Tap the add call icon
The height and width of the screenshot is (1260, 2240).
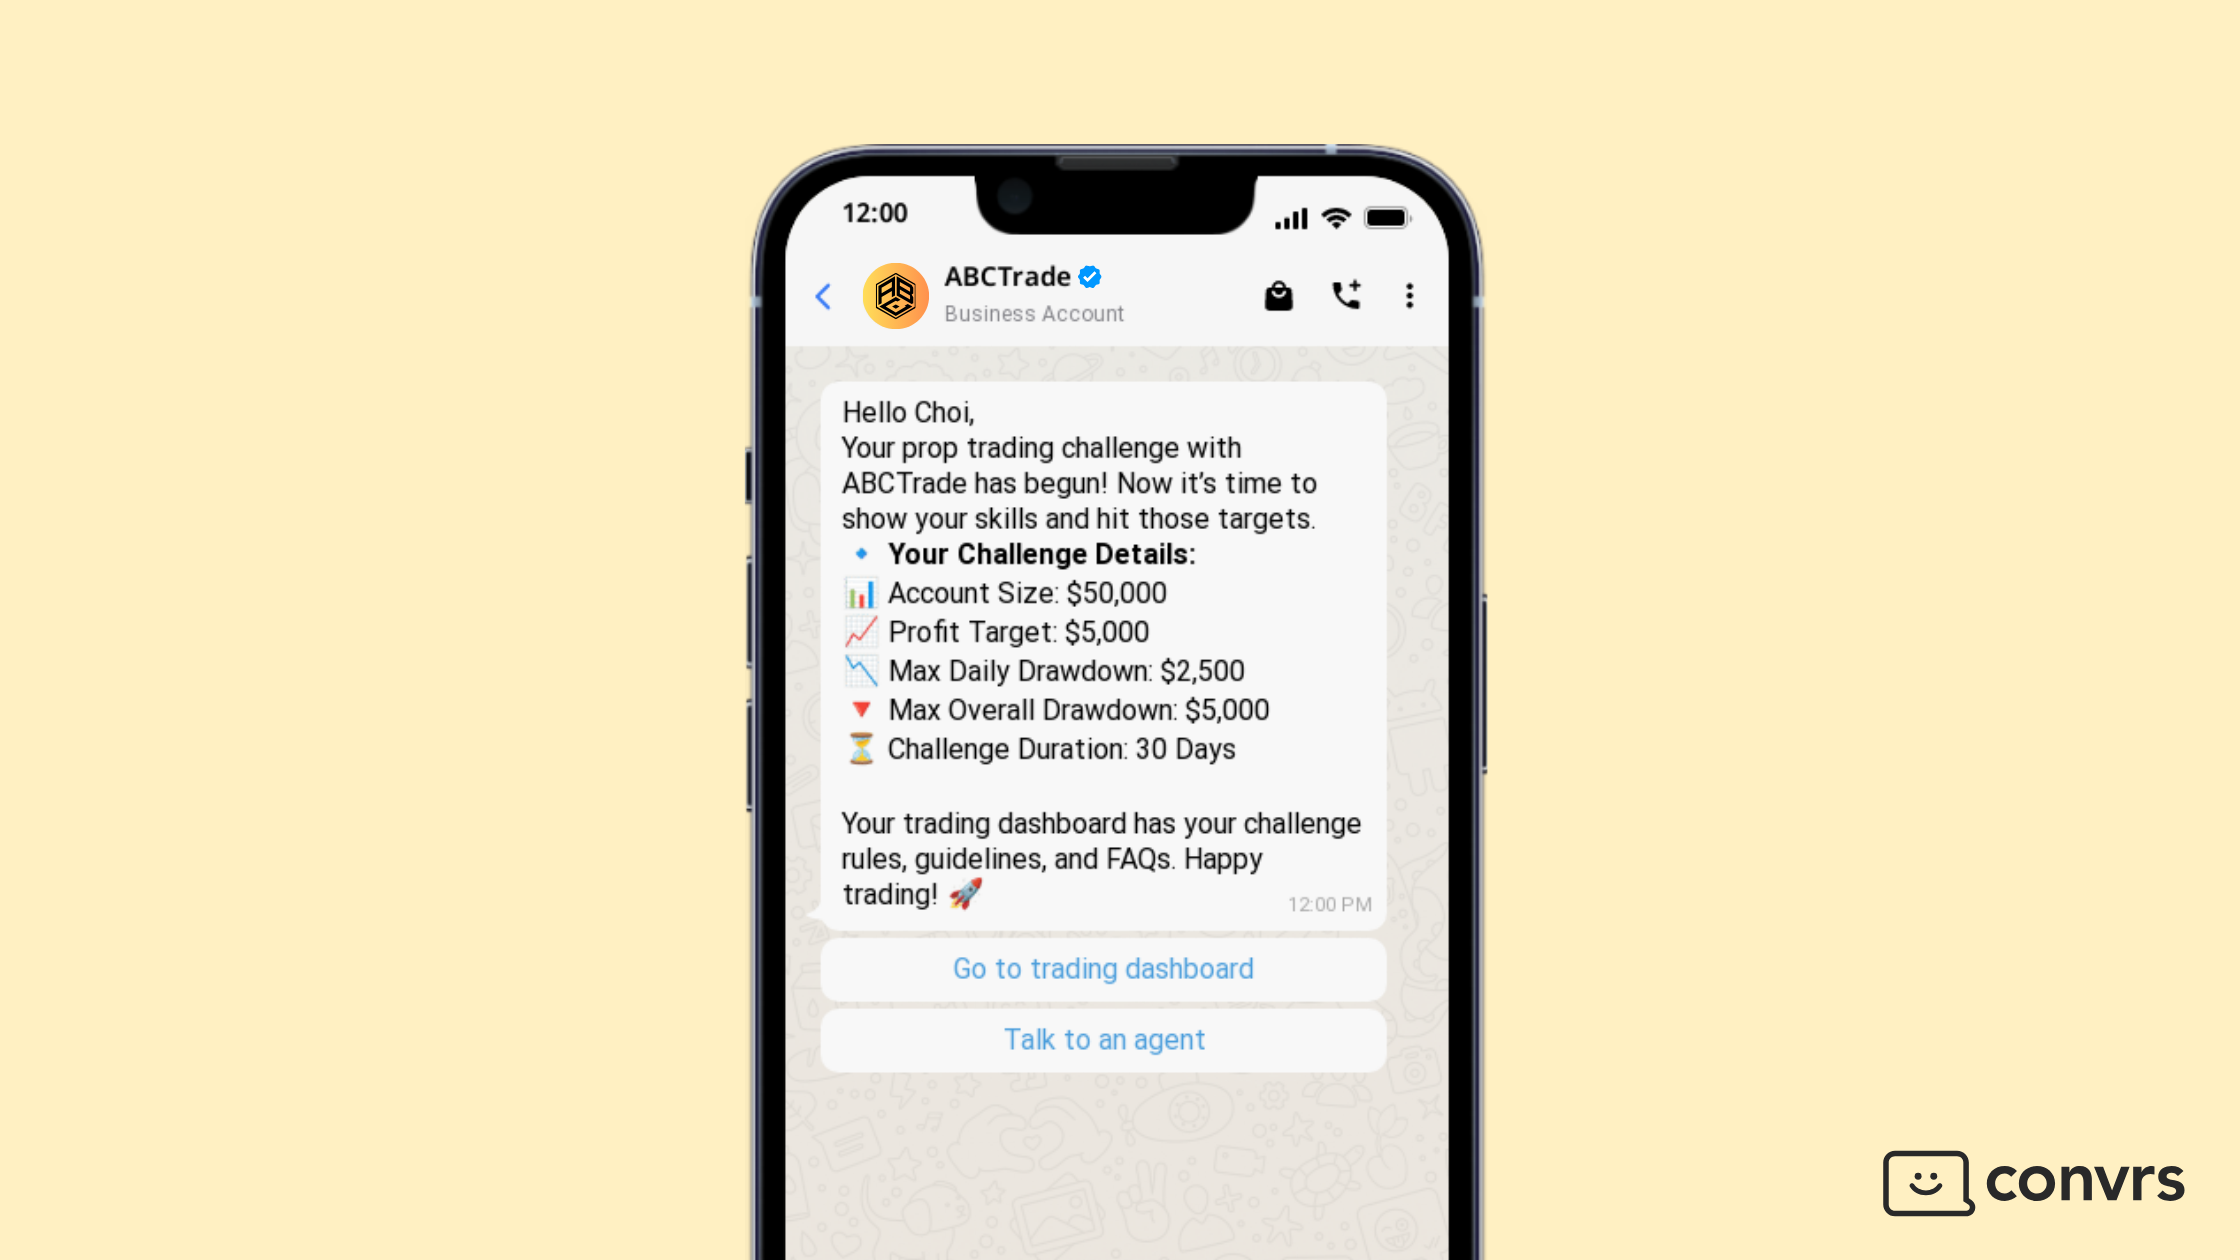point(1345,292)
